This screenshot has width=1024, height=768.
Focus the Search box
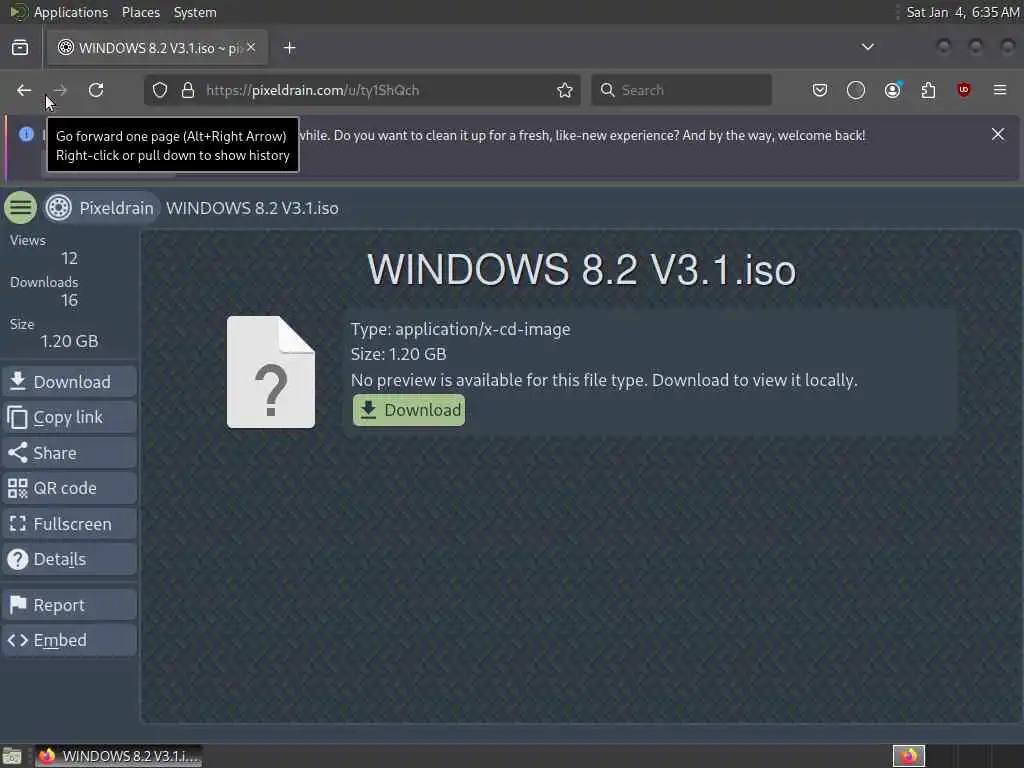point(681,90)
